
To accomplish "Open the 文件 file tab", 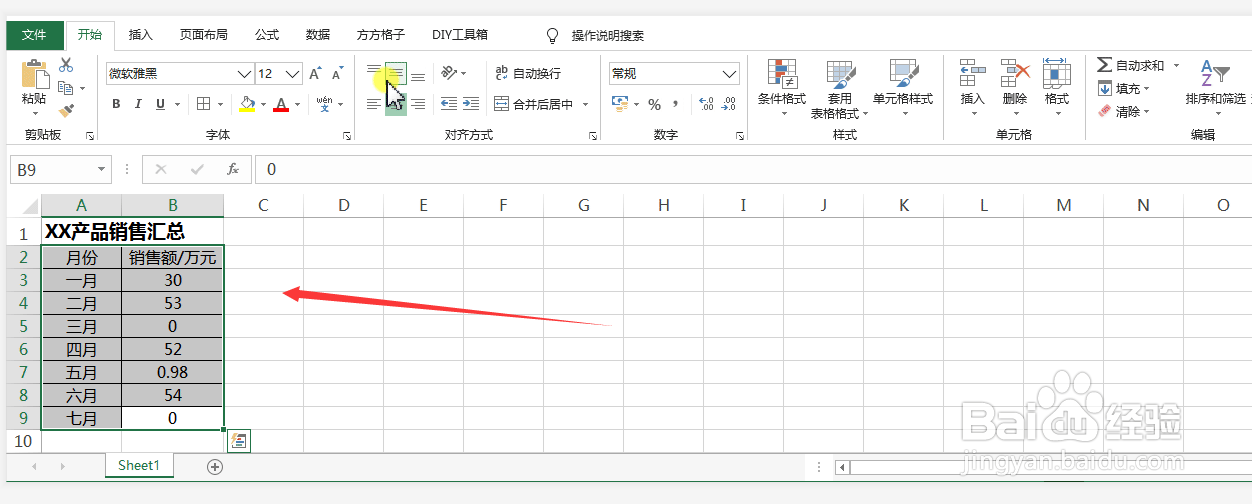I will click(x=35, y=35).
